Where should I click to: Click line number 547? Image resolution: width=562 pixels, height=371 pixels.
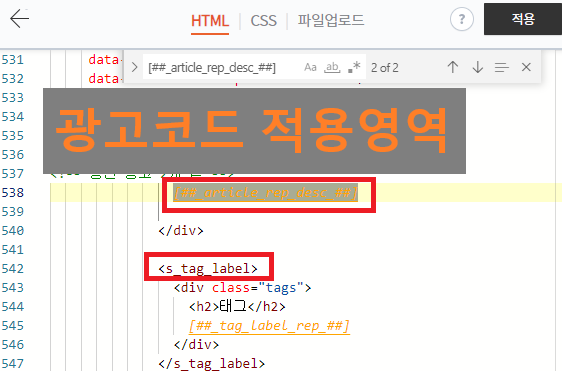pyautogui.click(x=13, y=363)
